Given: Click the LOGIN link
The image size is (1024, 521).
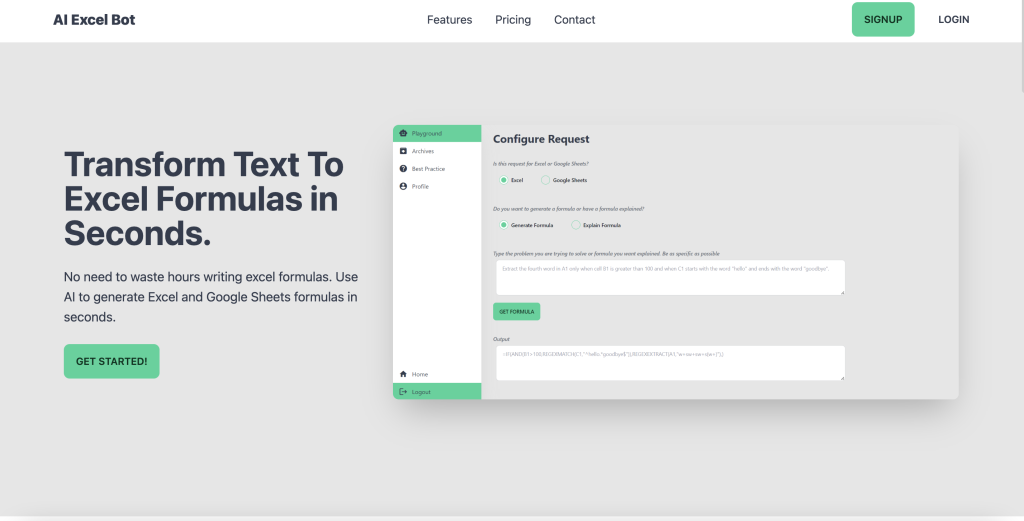Looking at the screenshot, I should pyautogui.click(x=953, y=20).
